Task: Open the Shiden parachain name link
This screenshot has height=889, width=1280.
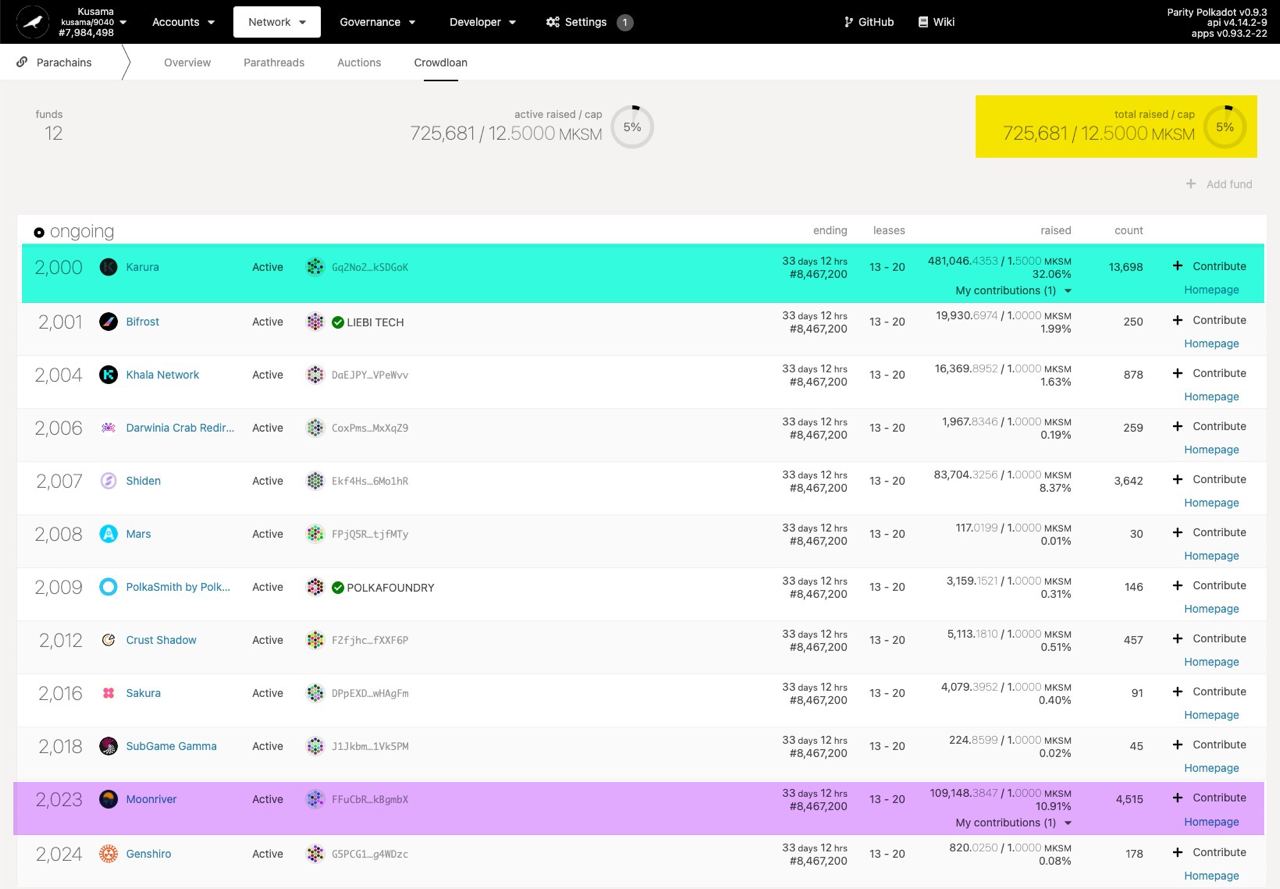Action: click(143, 481)
